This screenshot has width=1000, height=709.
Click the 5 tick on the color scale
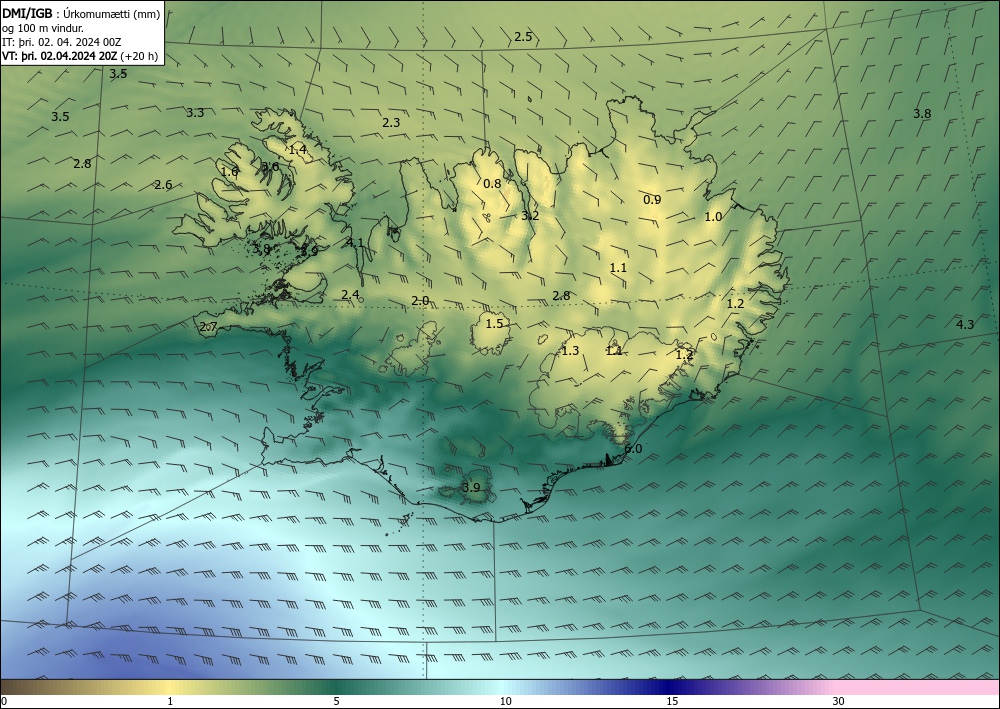[336, 701]
